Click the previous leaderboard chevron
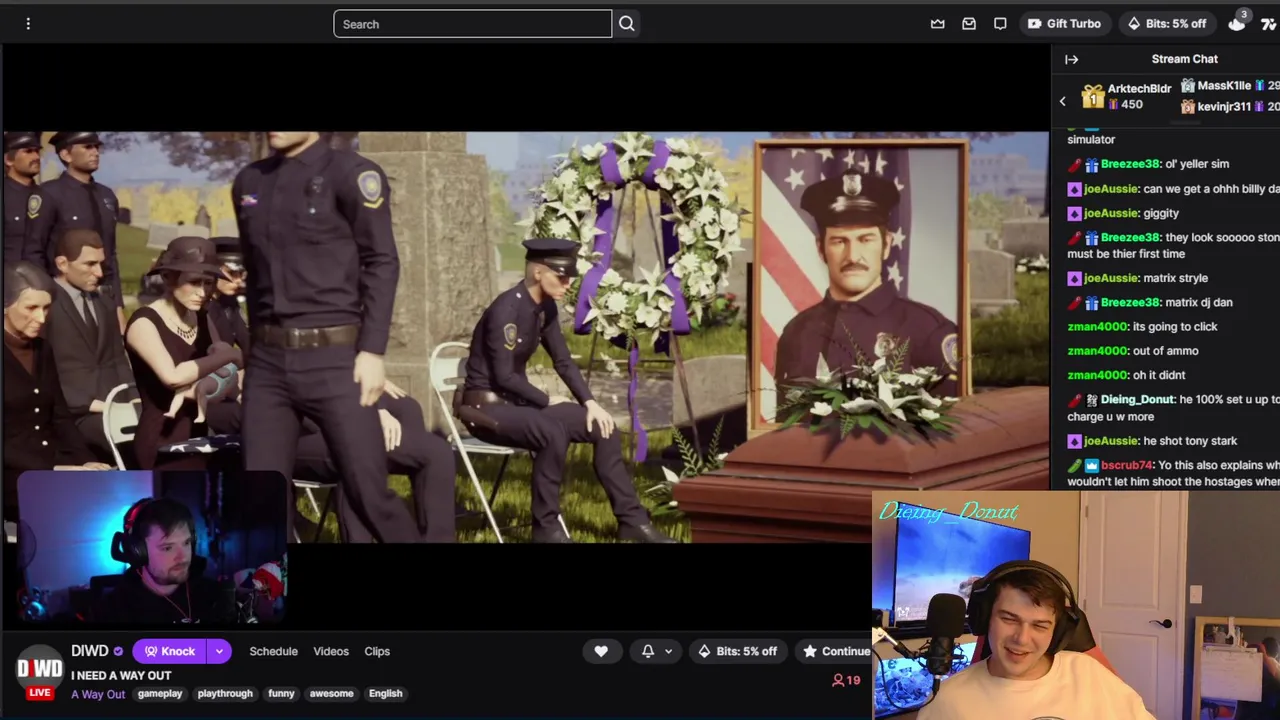 point(1063,101)
